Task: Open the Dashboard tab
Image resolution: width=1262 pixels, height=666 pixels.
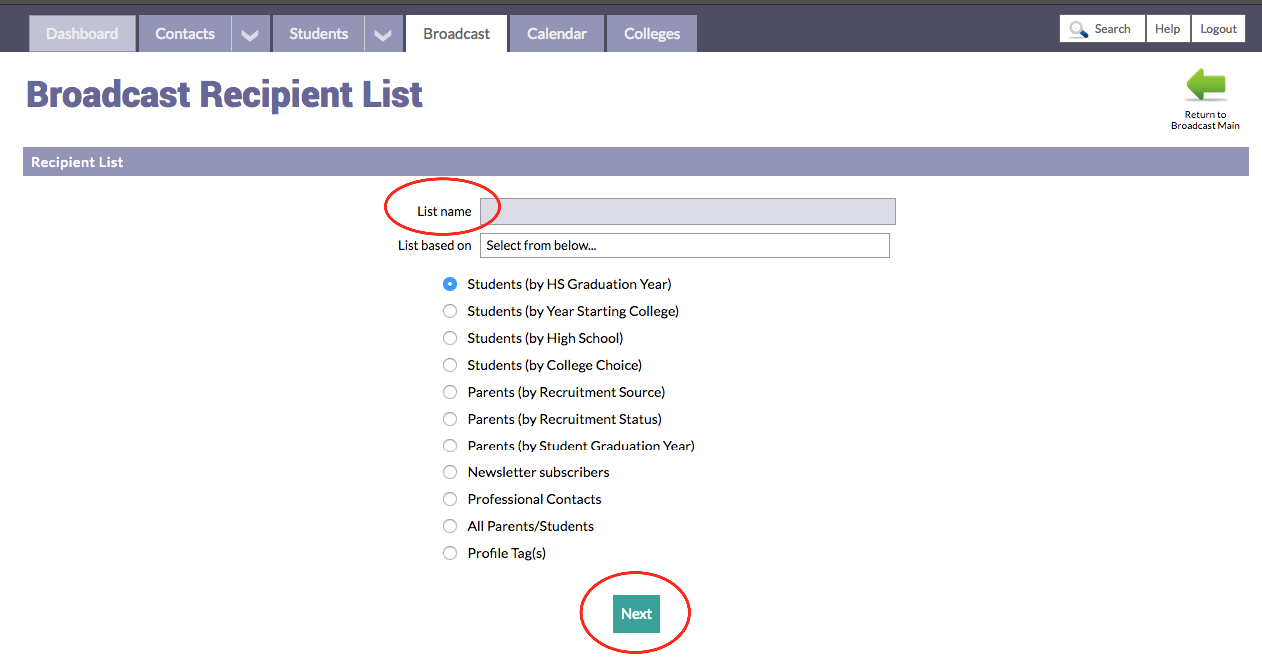Action: pyautogui.click(x=82, y=34)
